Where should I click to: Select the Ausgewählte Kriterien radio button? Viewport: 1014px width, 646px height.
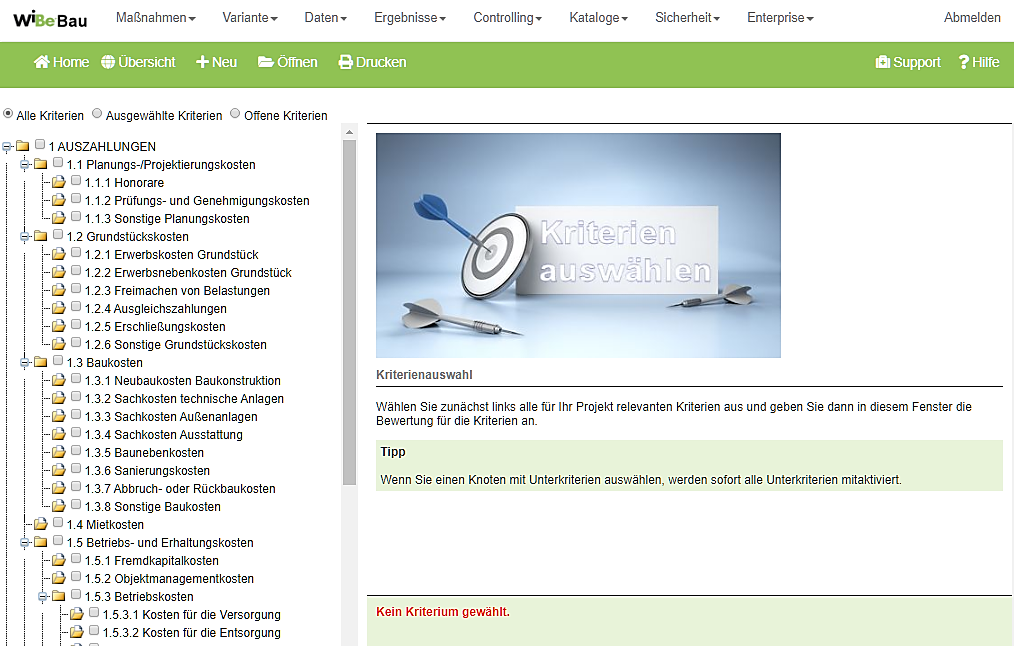97,114
